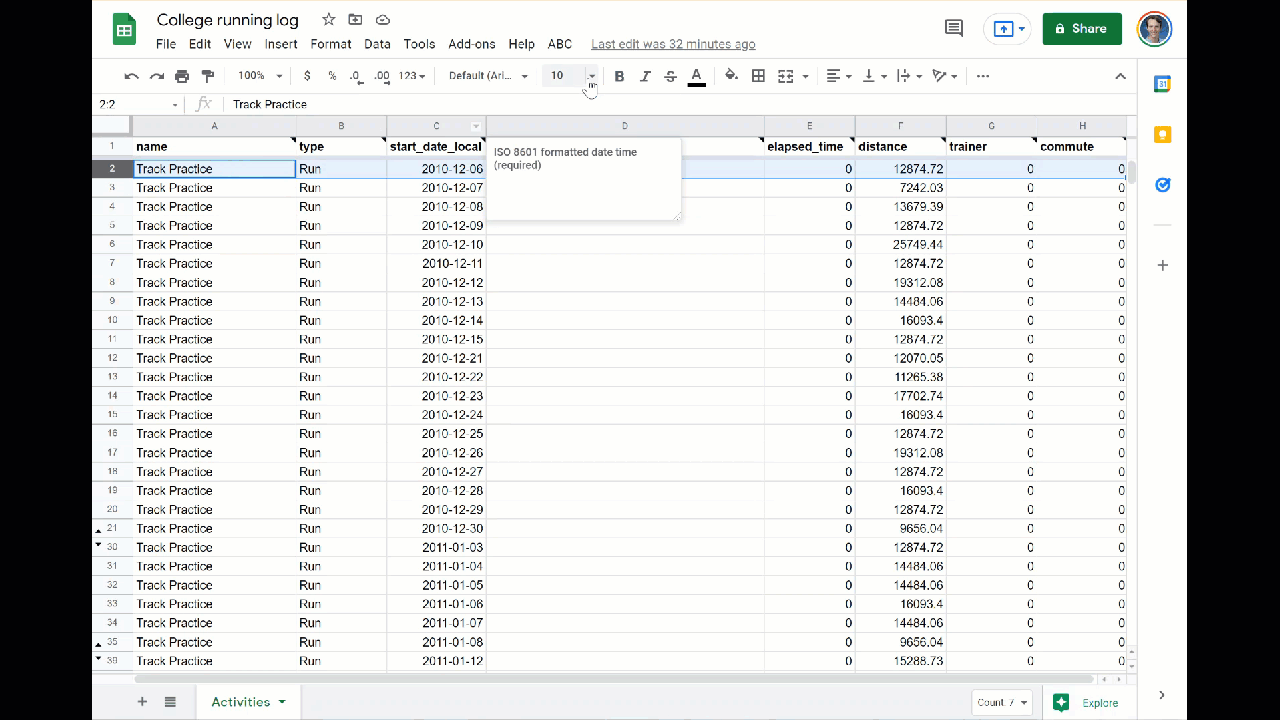1280x720 pixels.
Task: Open the text color picker
Action: point(696,75)
